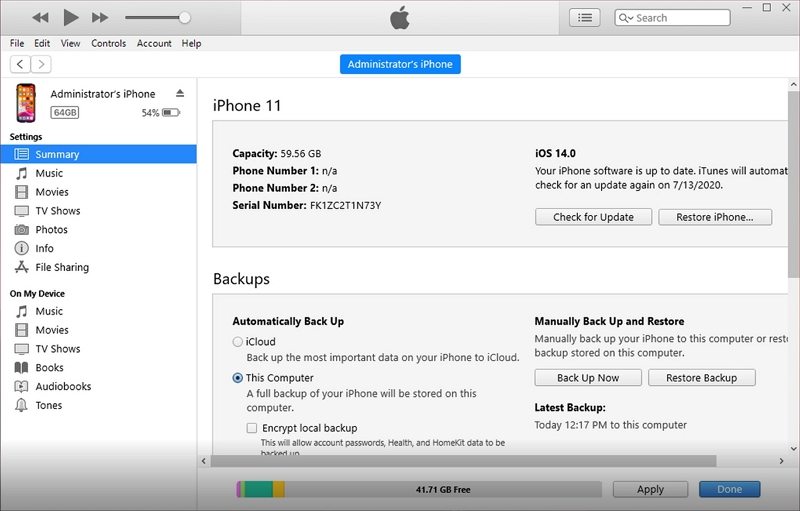Click the Check for Update button
Viewport: 800px width, 511px height.
[x=593, y=217]
